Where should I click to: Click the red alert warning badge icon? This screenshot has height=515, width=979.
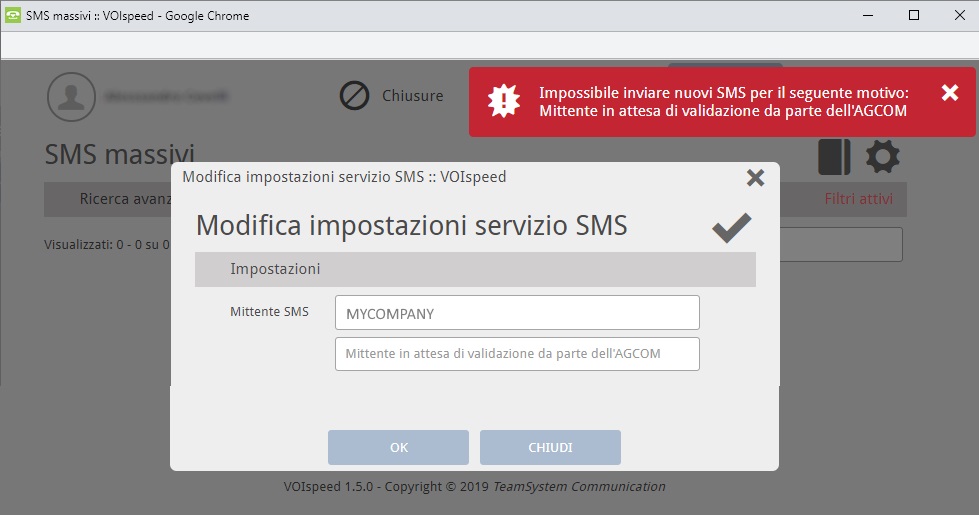503,101
